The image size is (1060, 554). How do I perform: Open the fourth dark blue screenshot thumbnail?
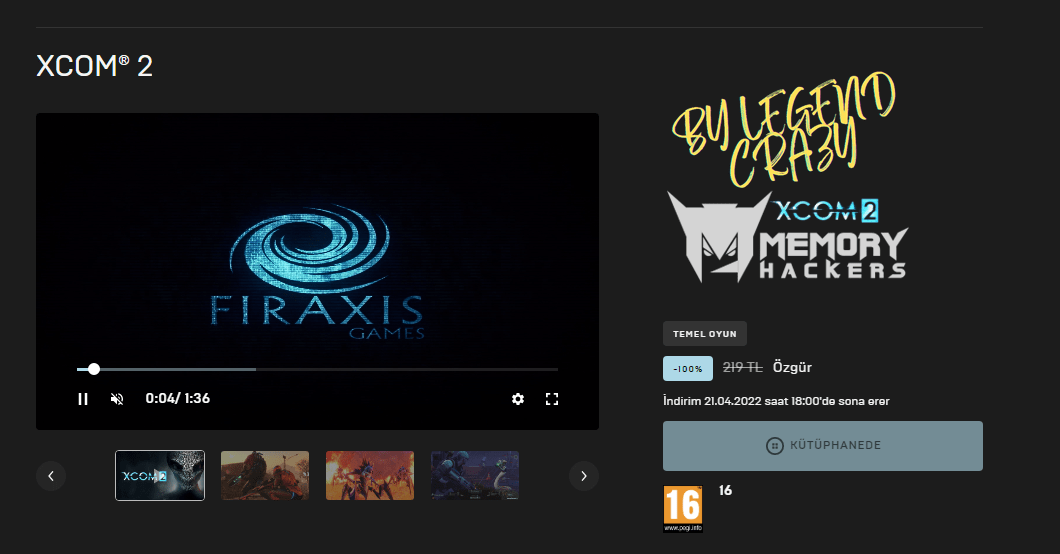(475, 476)
